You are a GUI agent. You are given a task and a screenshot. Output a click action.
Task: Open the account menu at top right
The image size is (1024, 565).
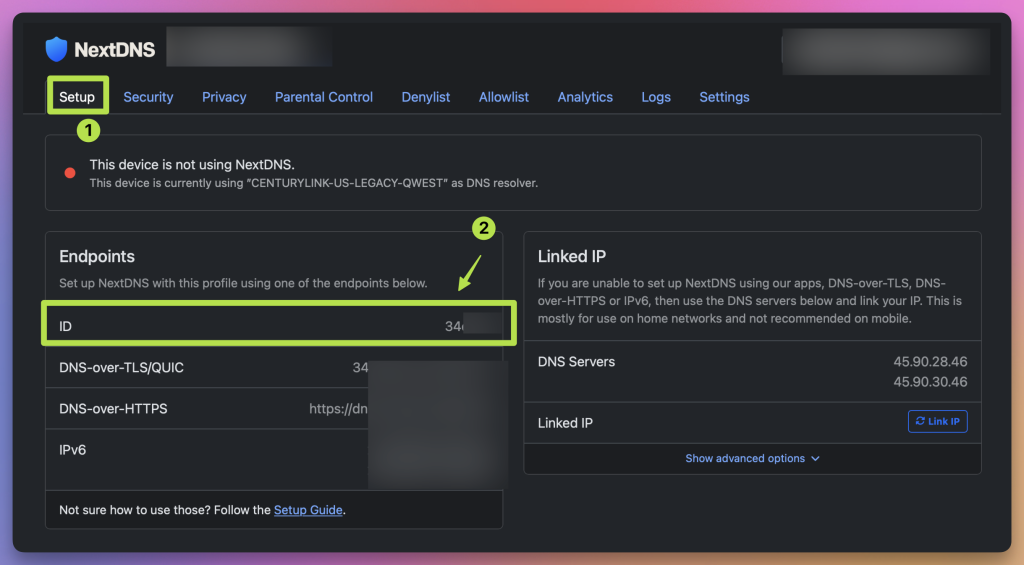(x=885, y=51)
